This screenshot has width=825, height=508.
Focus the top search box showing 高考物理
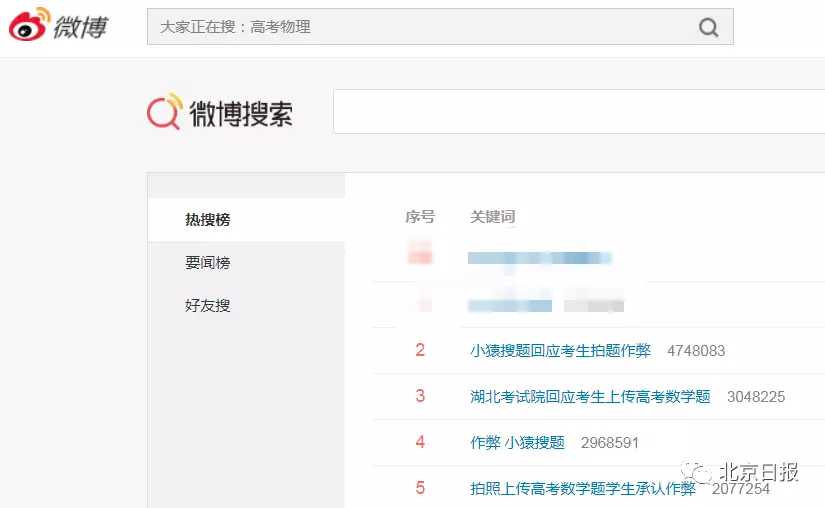420,27
